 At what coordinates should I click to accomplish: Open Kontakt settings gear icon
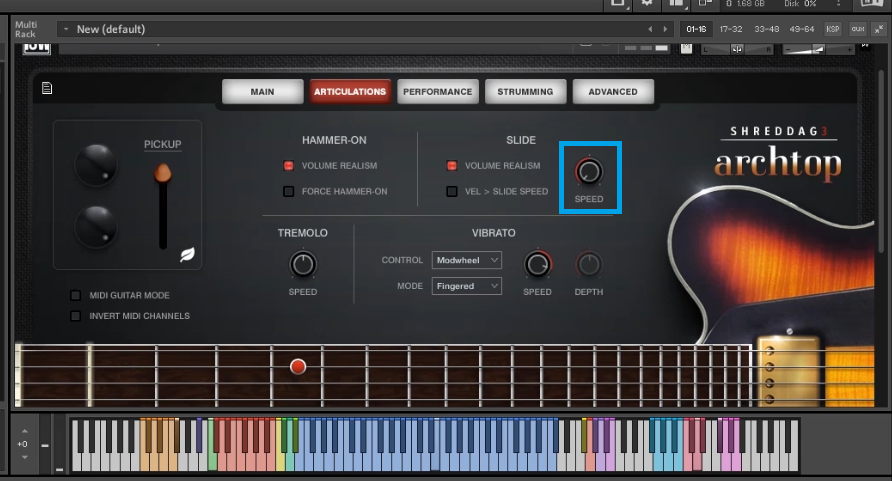pos(647,3)
